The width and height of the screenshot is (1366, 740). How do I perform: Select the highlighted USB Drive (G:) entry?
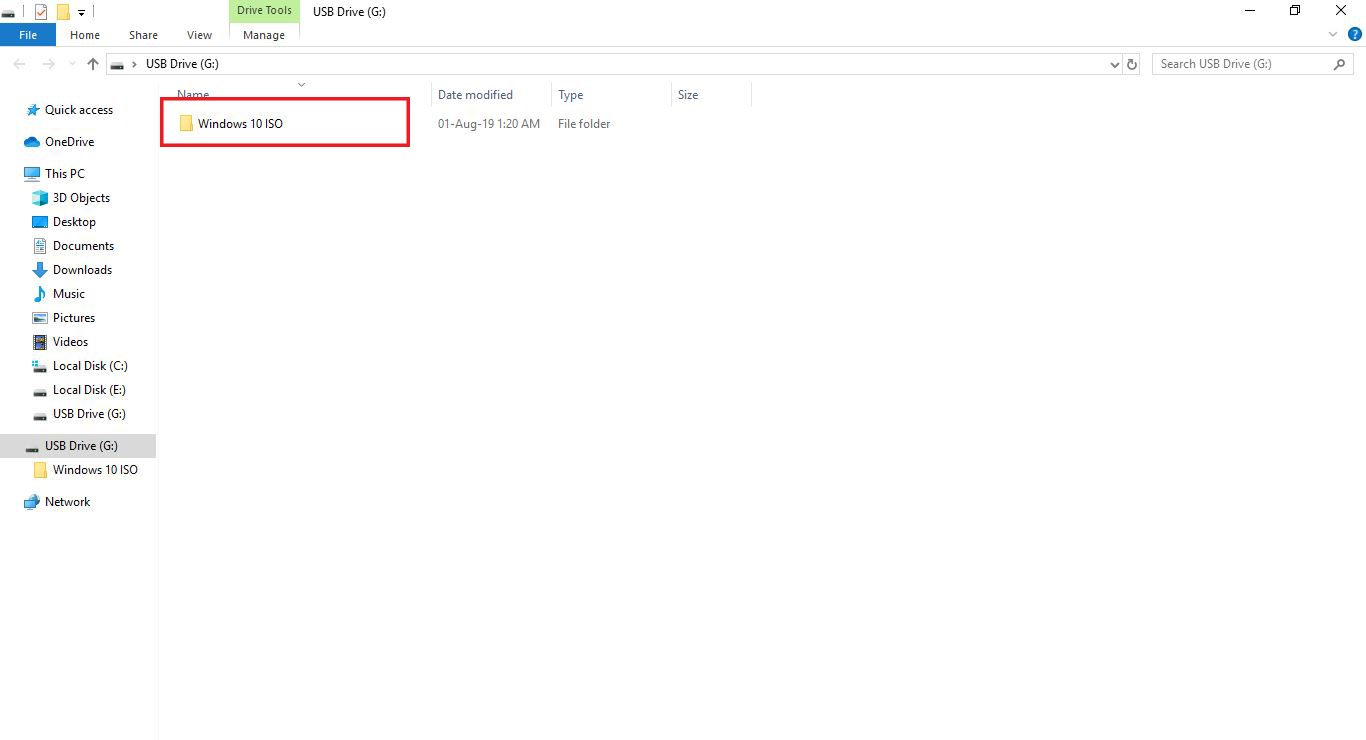pyautogui.click(x=78, y=446)
